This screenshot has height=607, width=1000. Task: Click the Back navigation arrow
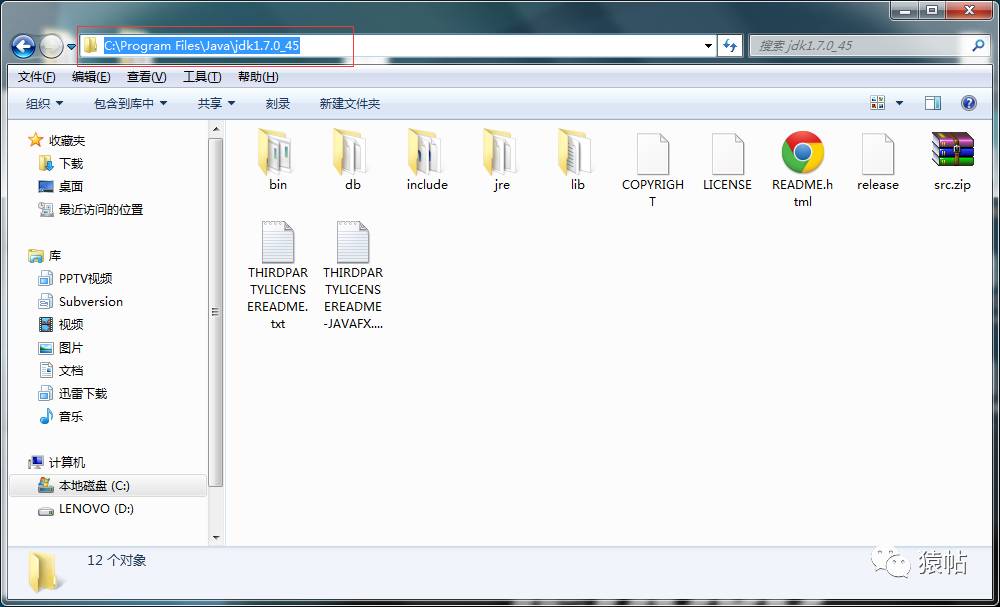[24, 46]
